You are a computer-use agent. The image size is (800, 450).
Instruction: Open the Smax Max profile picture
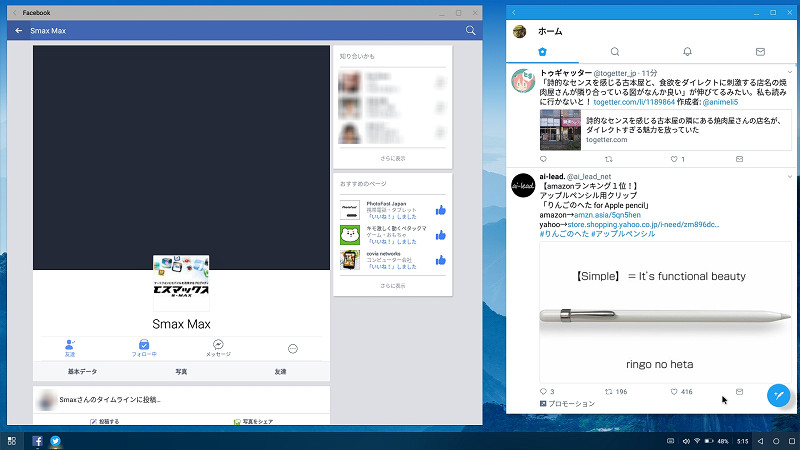pyautogui.click(x=181, y=283)
